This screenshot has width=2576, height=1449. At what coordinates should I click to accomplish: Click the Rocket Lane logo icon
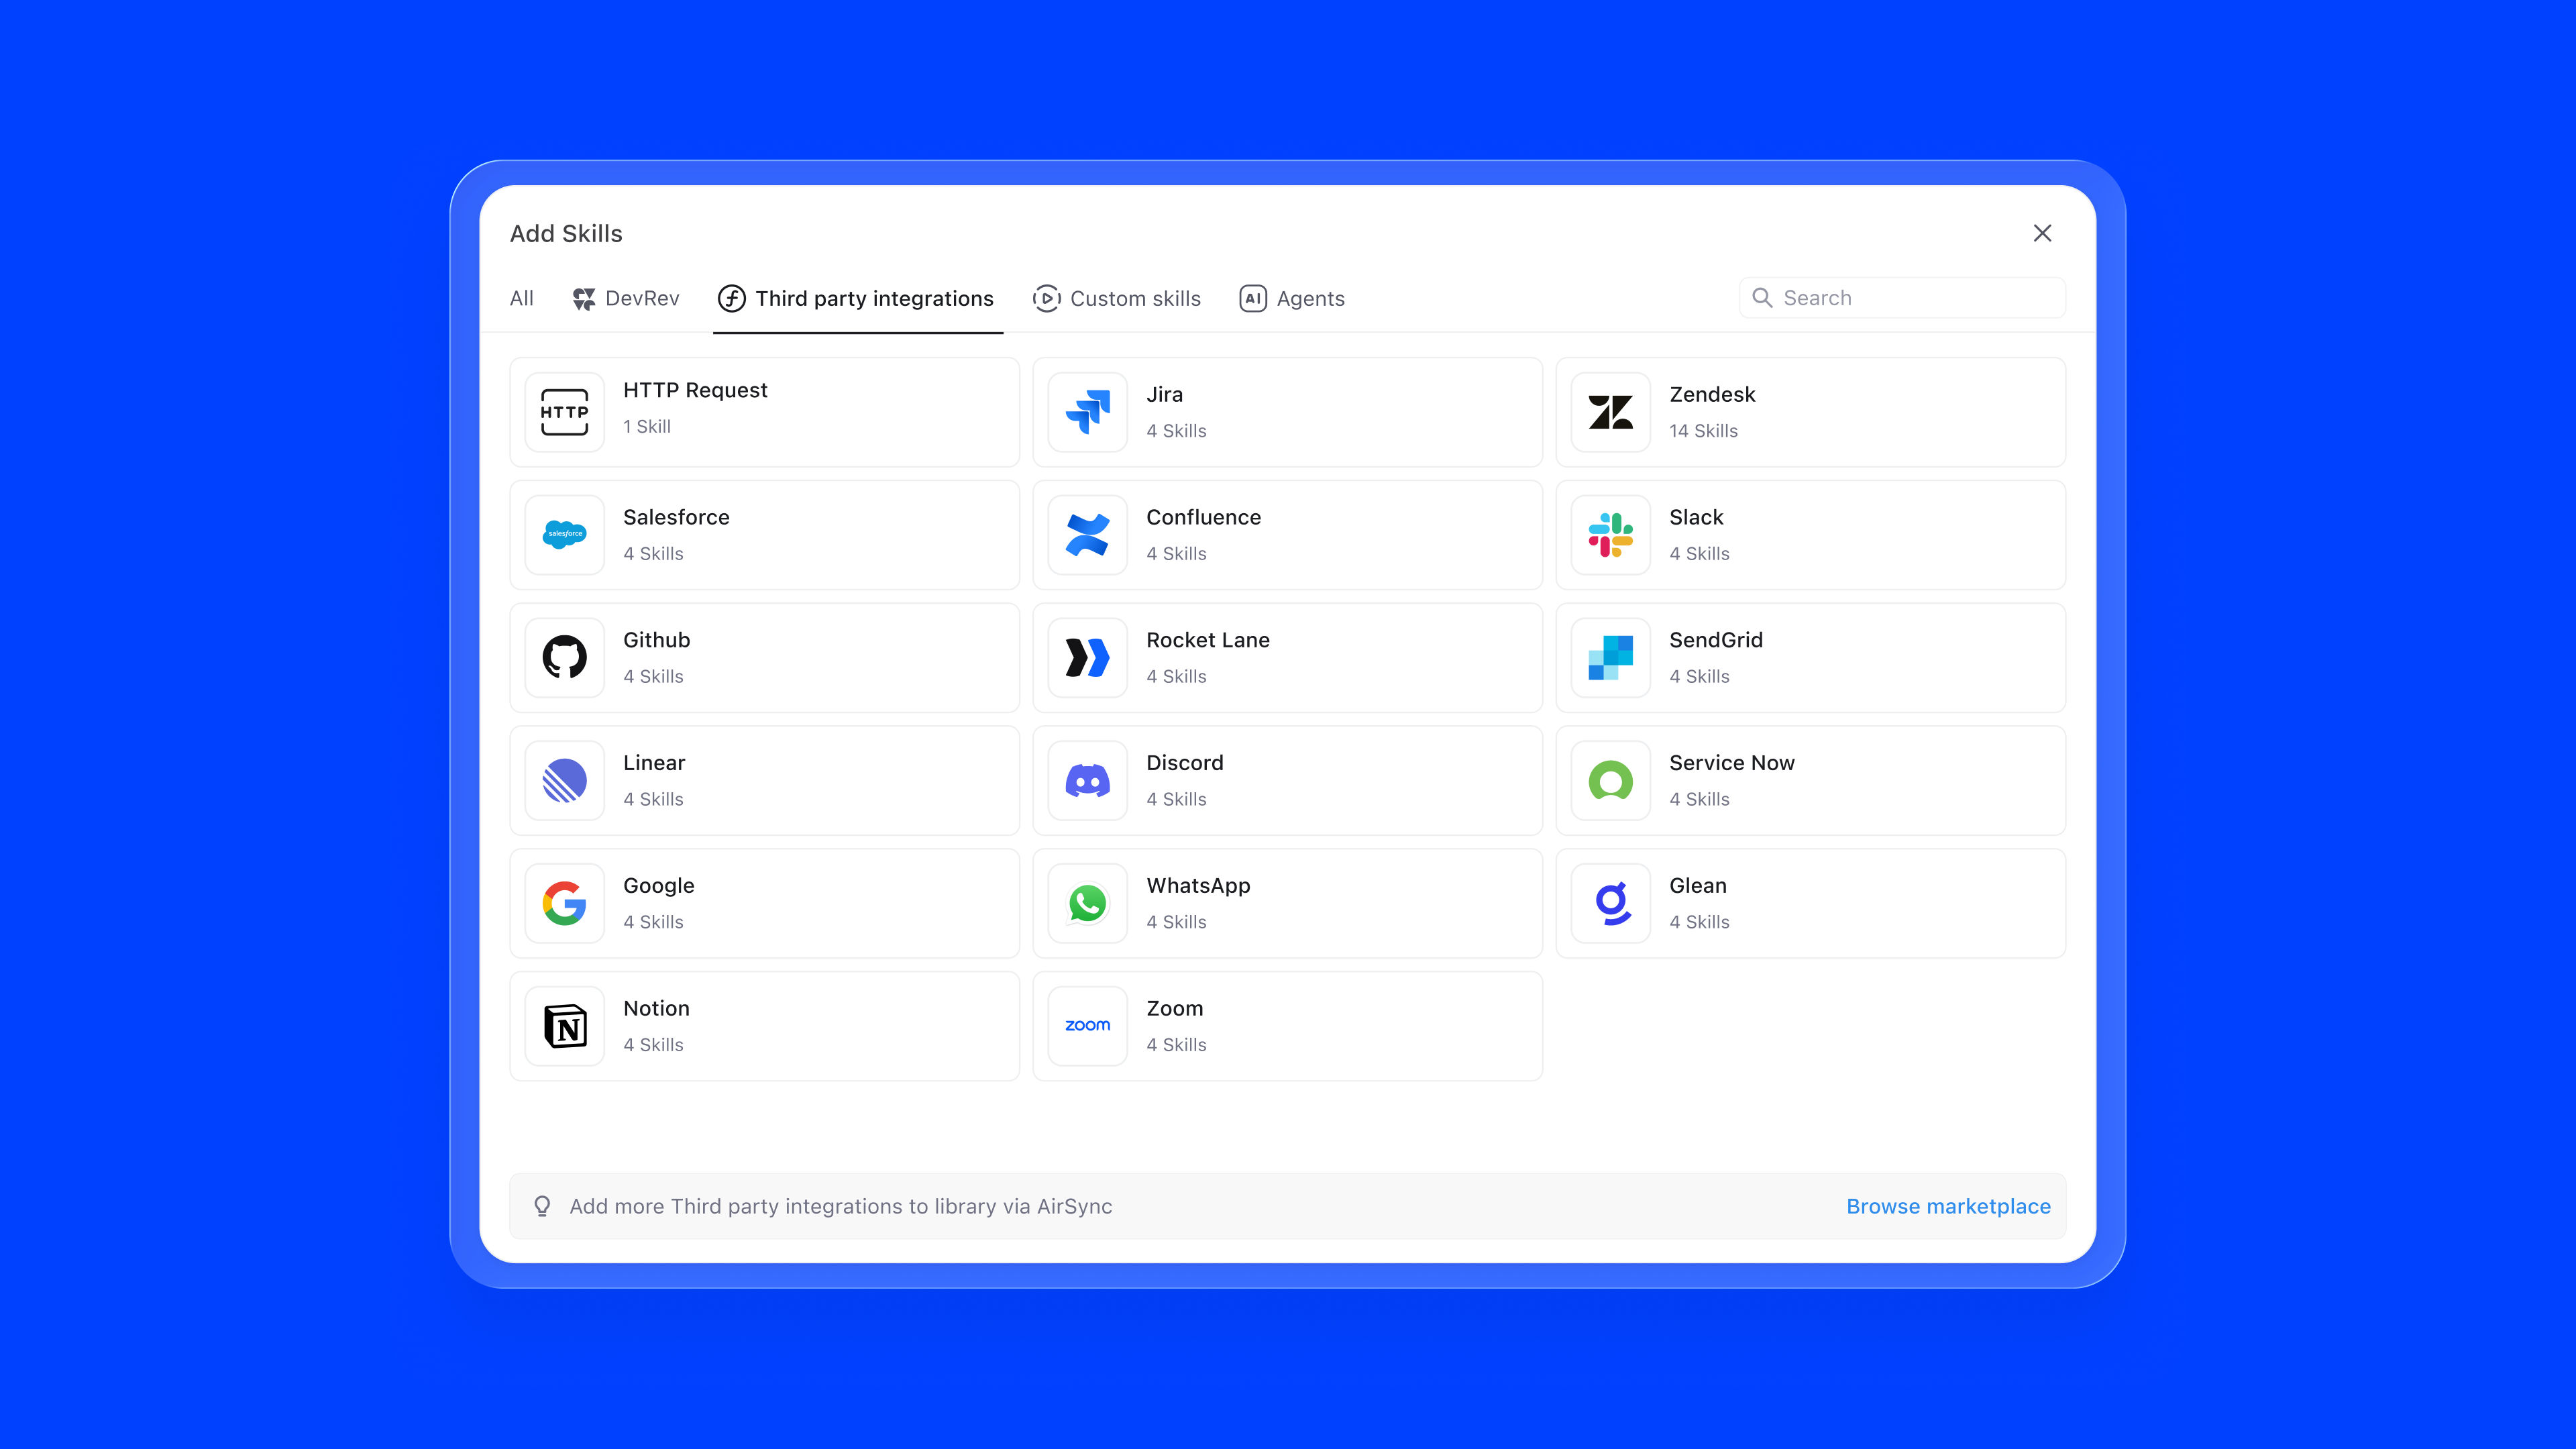pyautogui.click(x=1087, y=658)
